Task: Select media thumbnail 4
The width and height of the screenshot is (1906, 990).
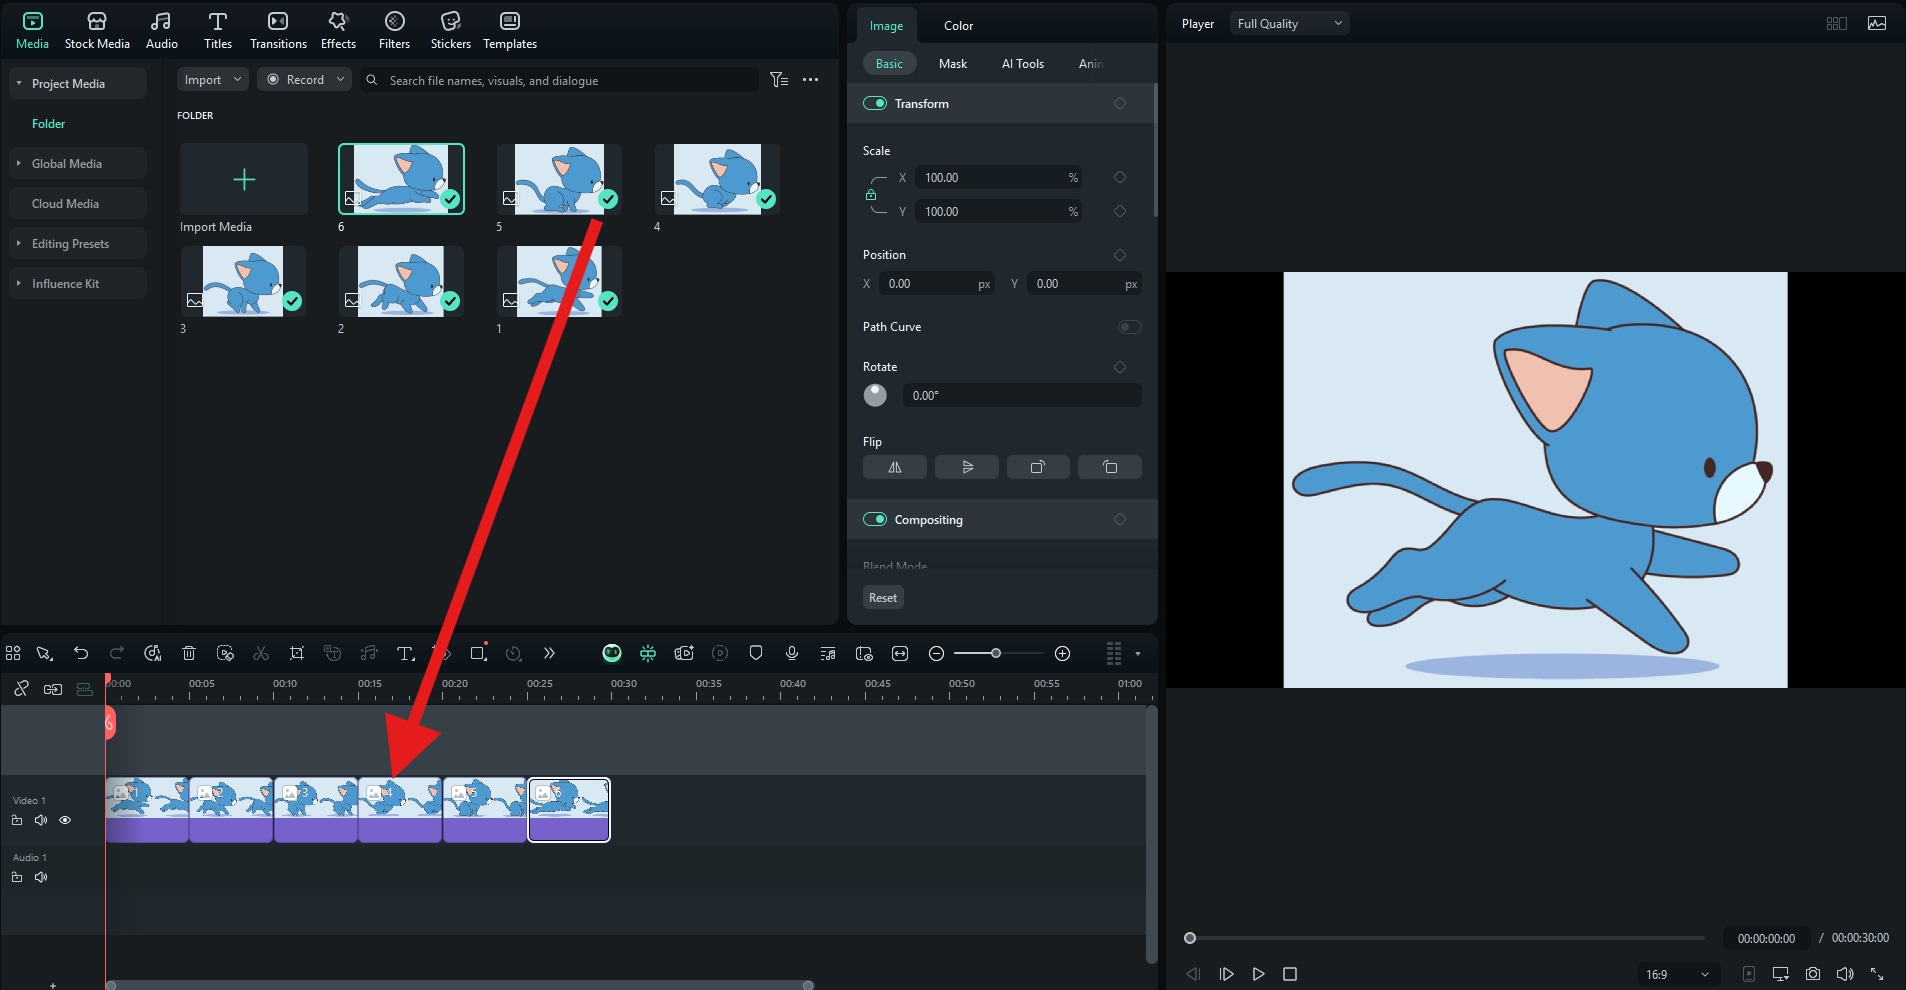Action: click(x=717, y=178)
